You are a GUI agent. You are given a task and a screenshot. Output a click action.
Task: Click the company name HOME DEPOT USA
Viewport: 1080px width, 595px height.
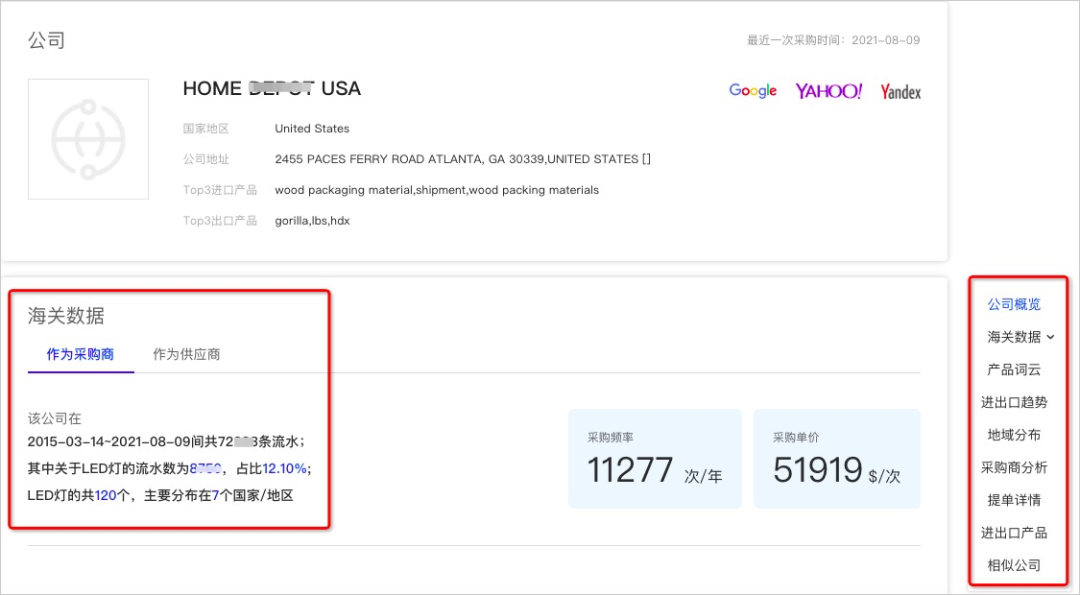tap(271, 88)
